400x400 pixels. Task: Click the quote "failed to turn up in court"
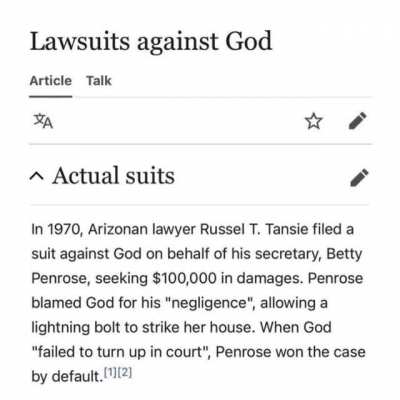121,352
